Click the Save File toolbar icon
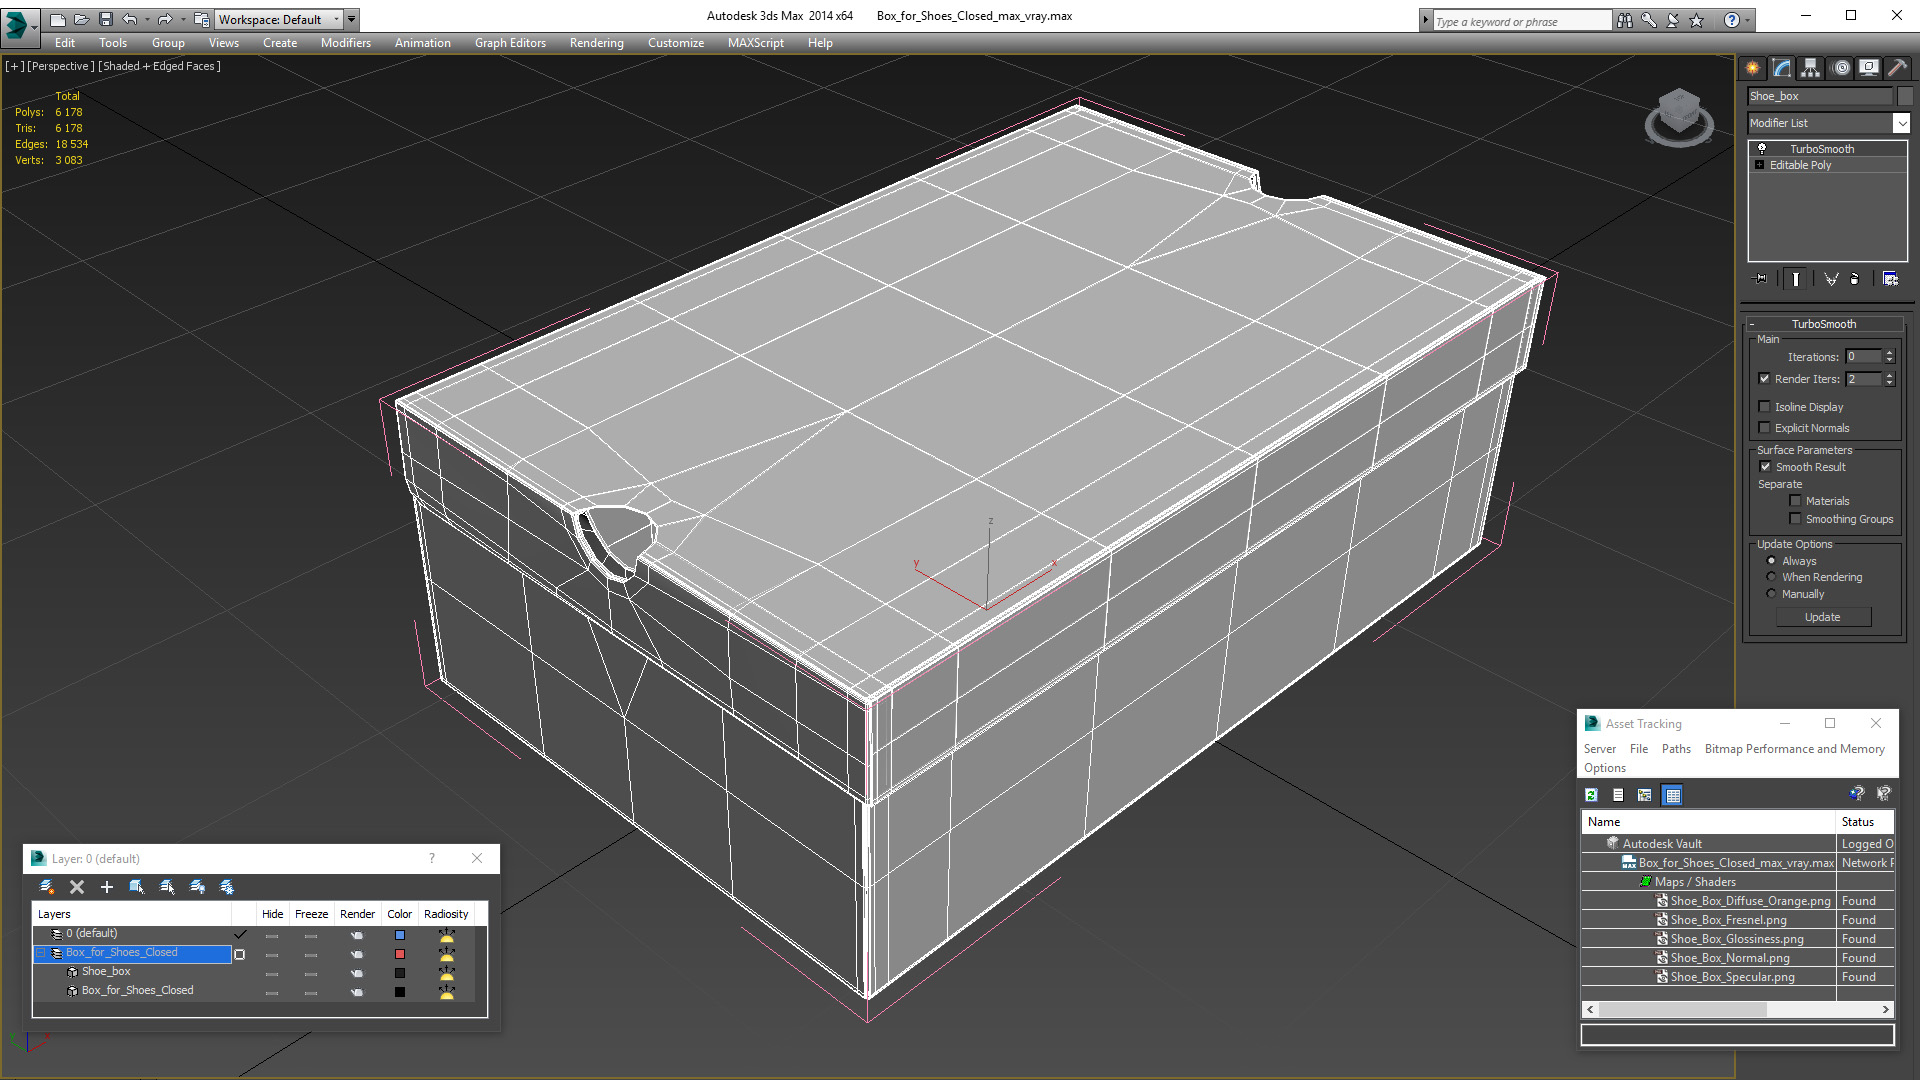Screen dimensions: 1920x1080 [x=106, y=19]
